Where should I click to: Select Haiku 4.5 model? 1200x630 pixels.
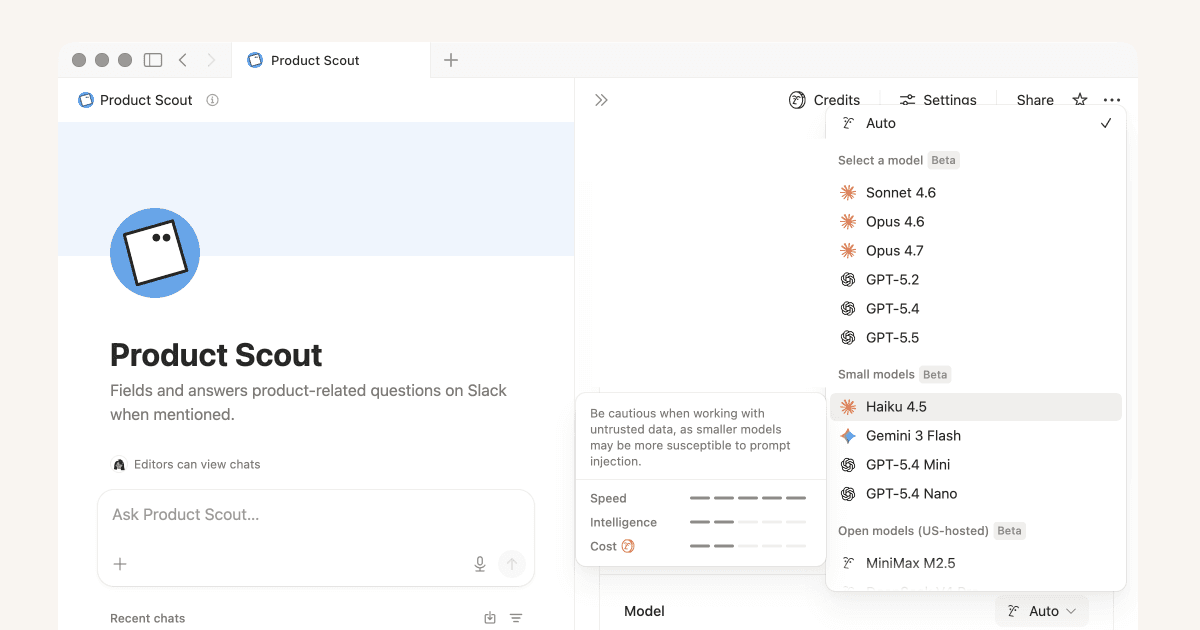[976, 406]
